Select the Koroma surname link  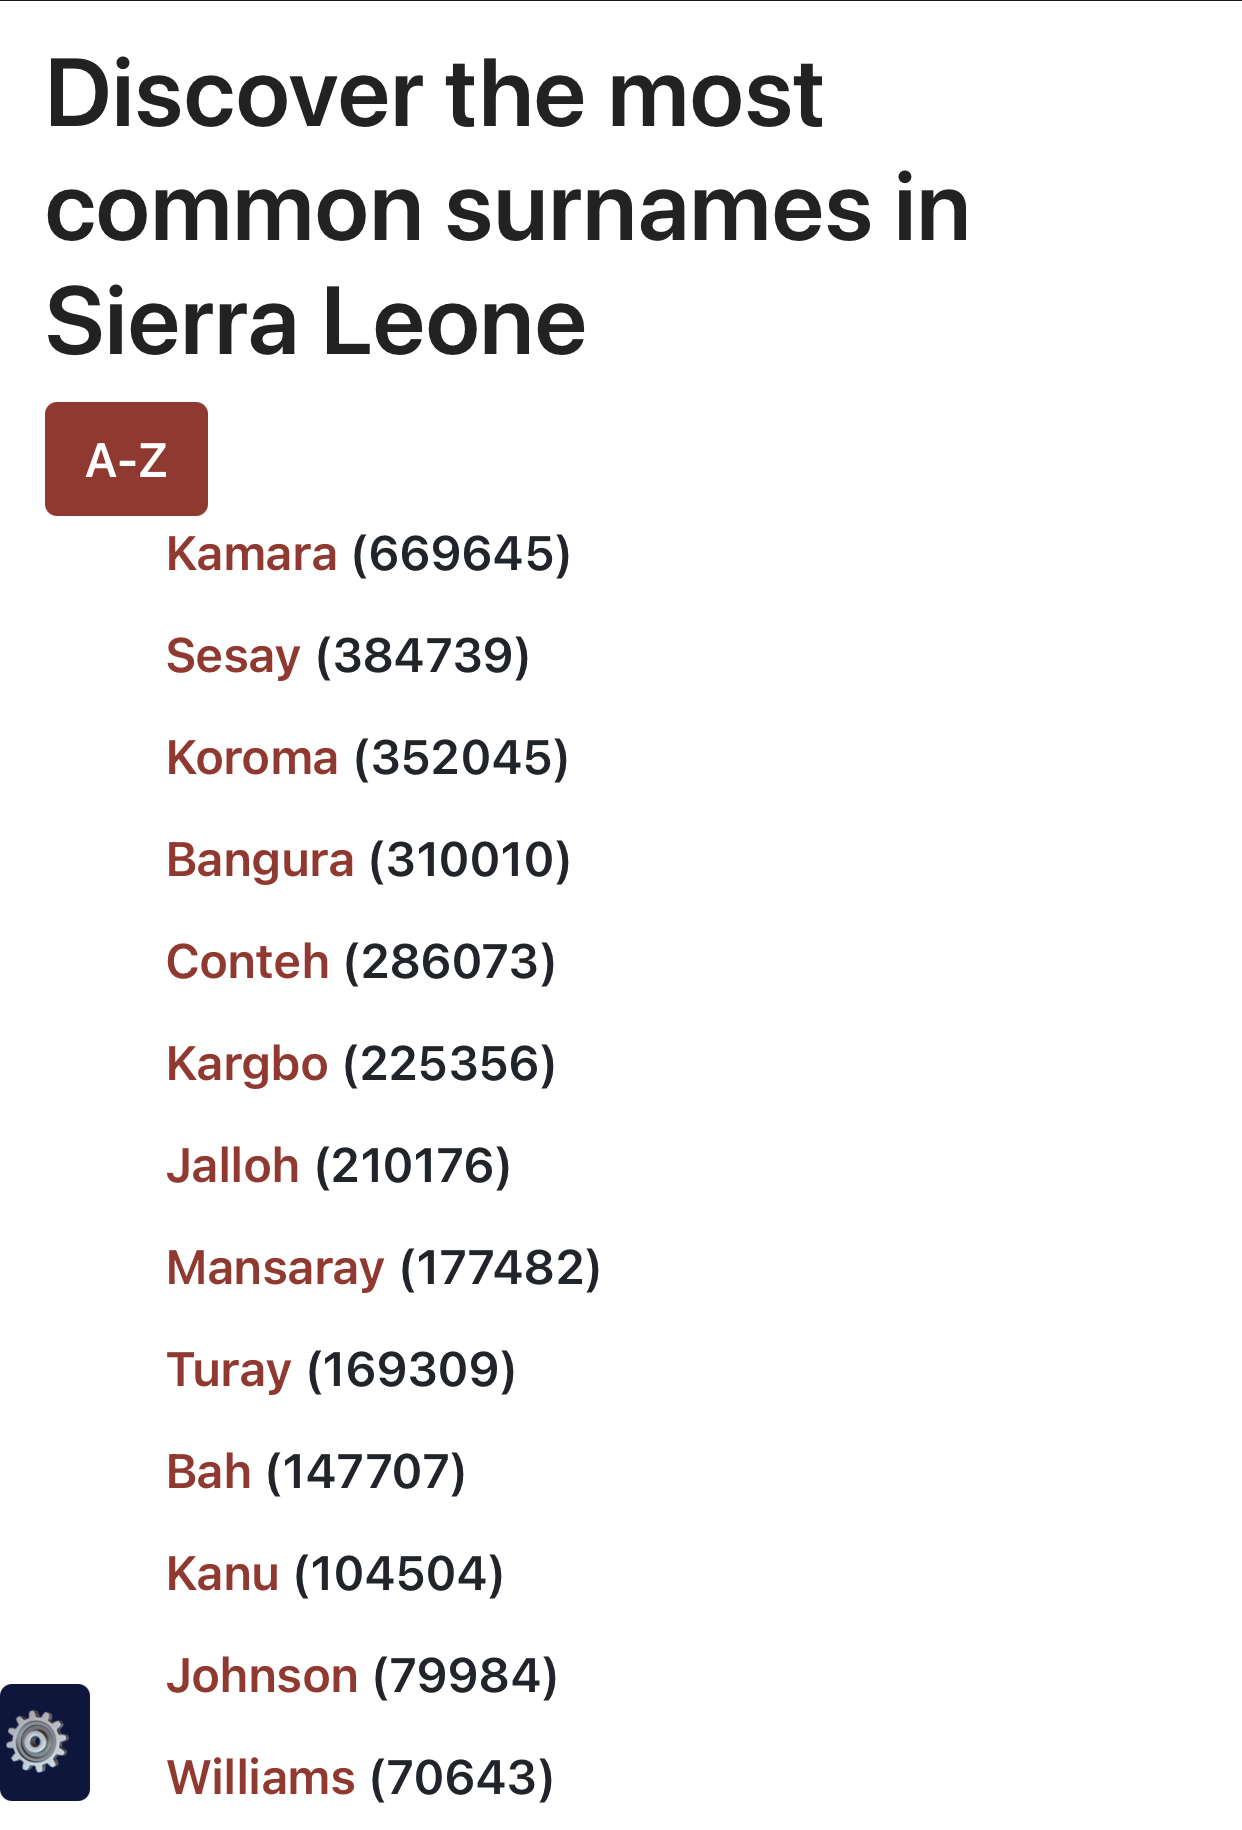pos(252,758)
